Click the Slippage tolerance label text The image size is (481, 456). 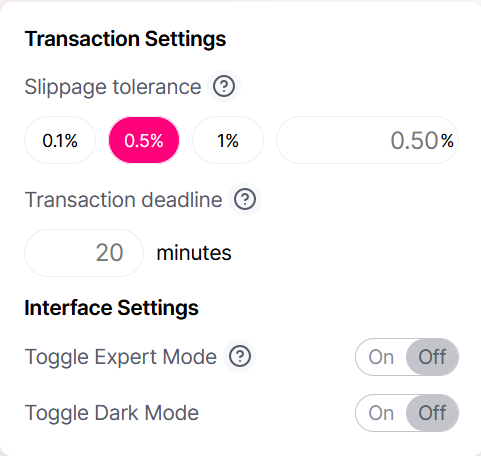click(x=113, y=87)
